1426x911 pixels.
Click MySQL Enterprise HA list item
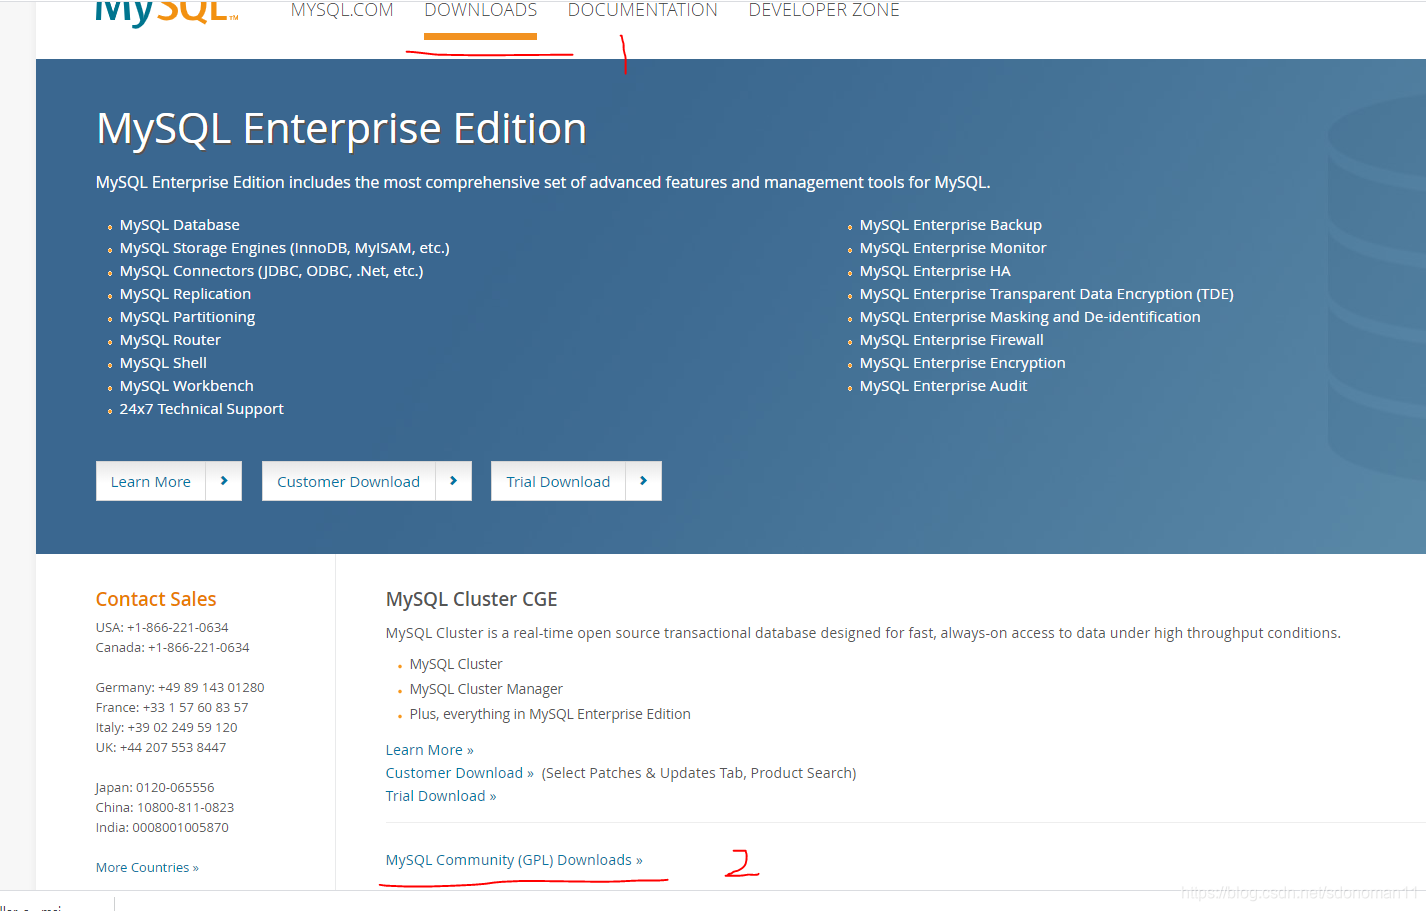(x=936, y=271)
